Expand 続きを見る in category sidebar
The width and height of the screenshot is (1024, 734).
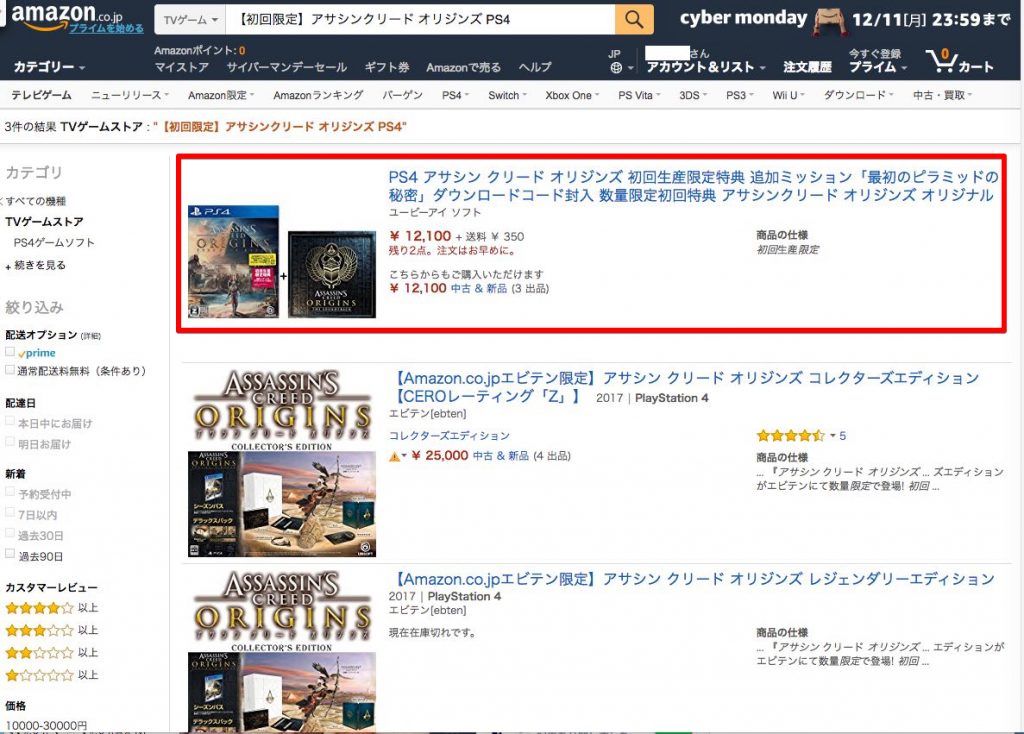pyautogui.click(x=40, y=265)
